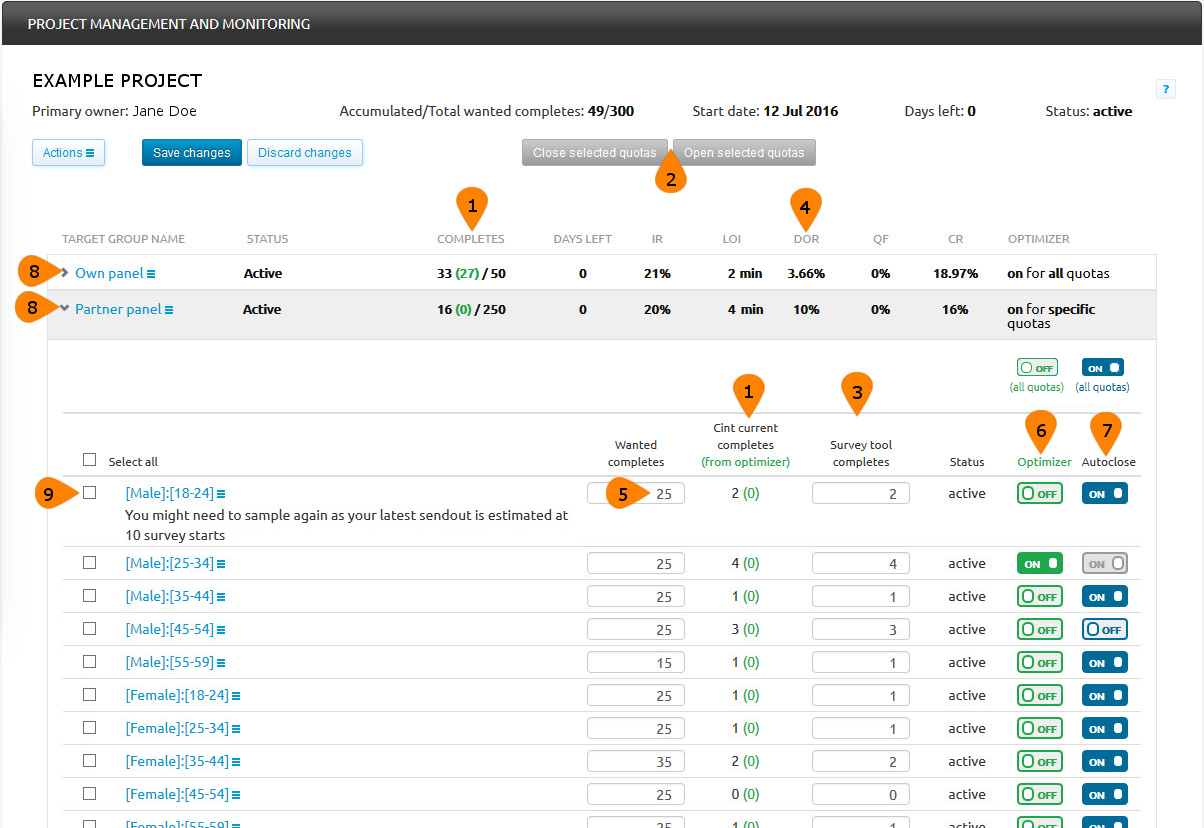Expand the Own panel target group
Viewport: 1204px width, 828px height.
[64, 273]
